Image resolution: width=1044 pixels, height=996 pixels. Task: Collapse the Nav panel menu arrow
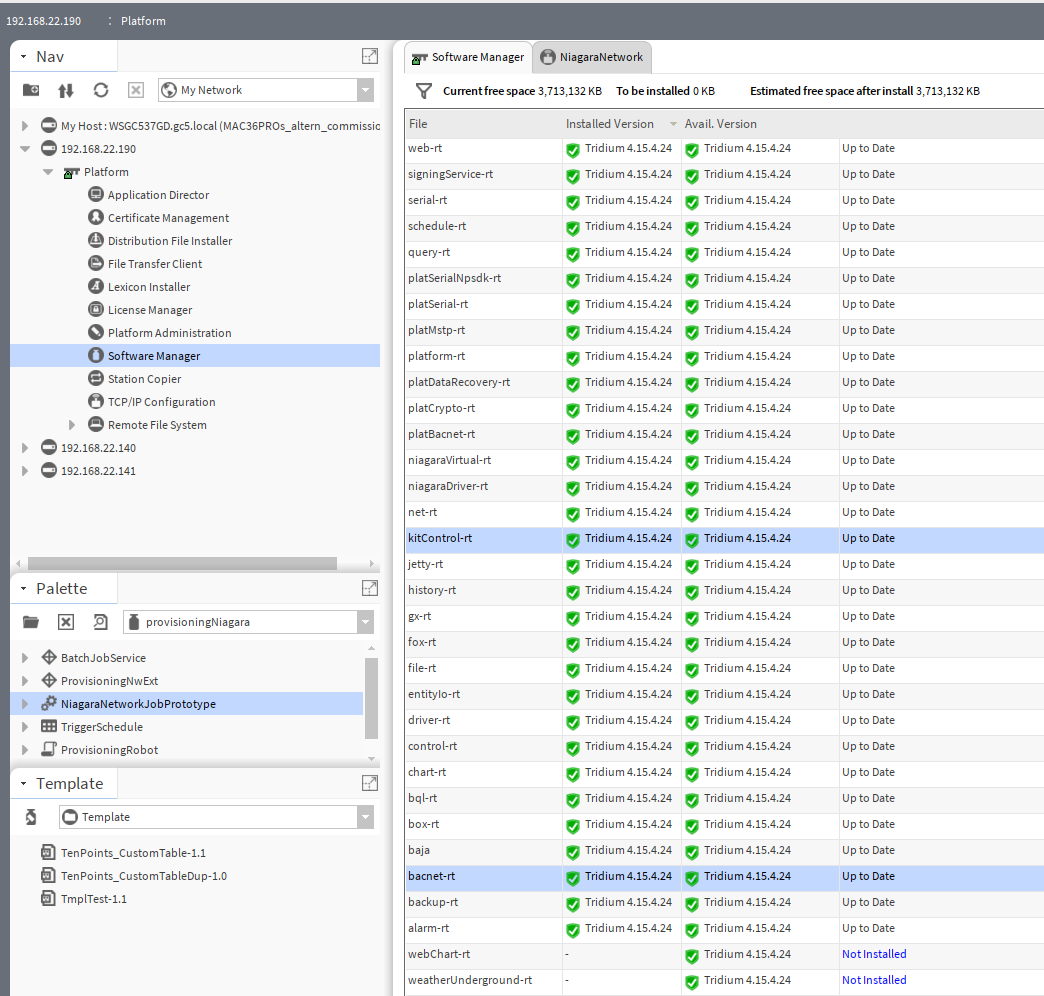pyautogui.click(x=23, y=57)
